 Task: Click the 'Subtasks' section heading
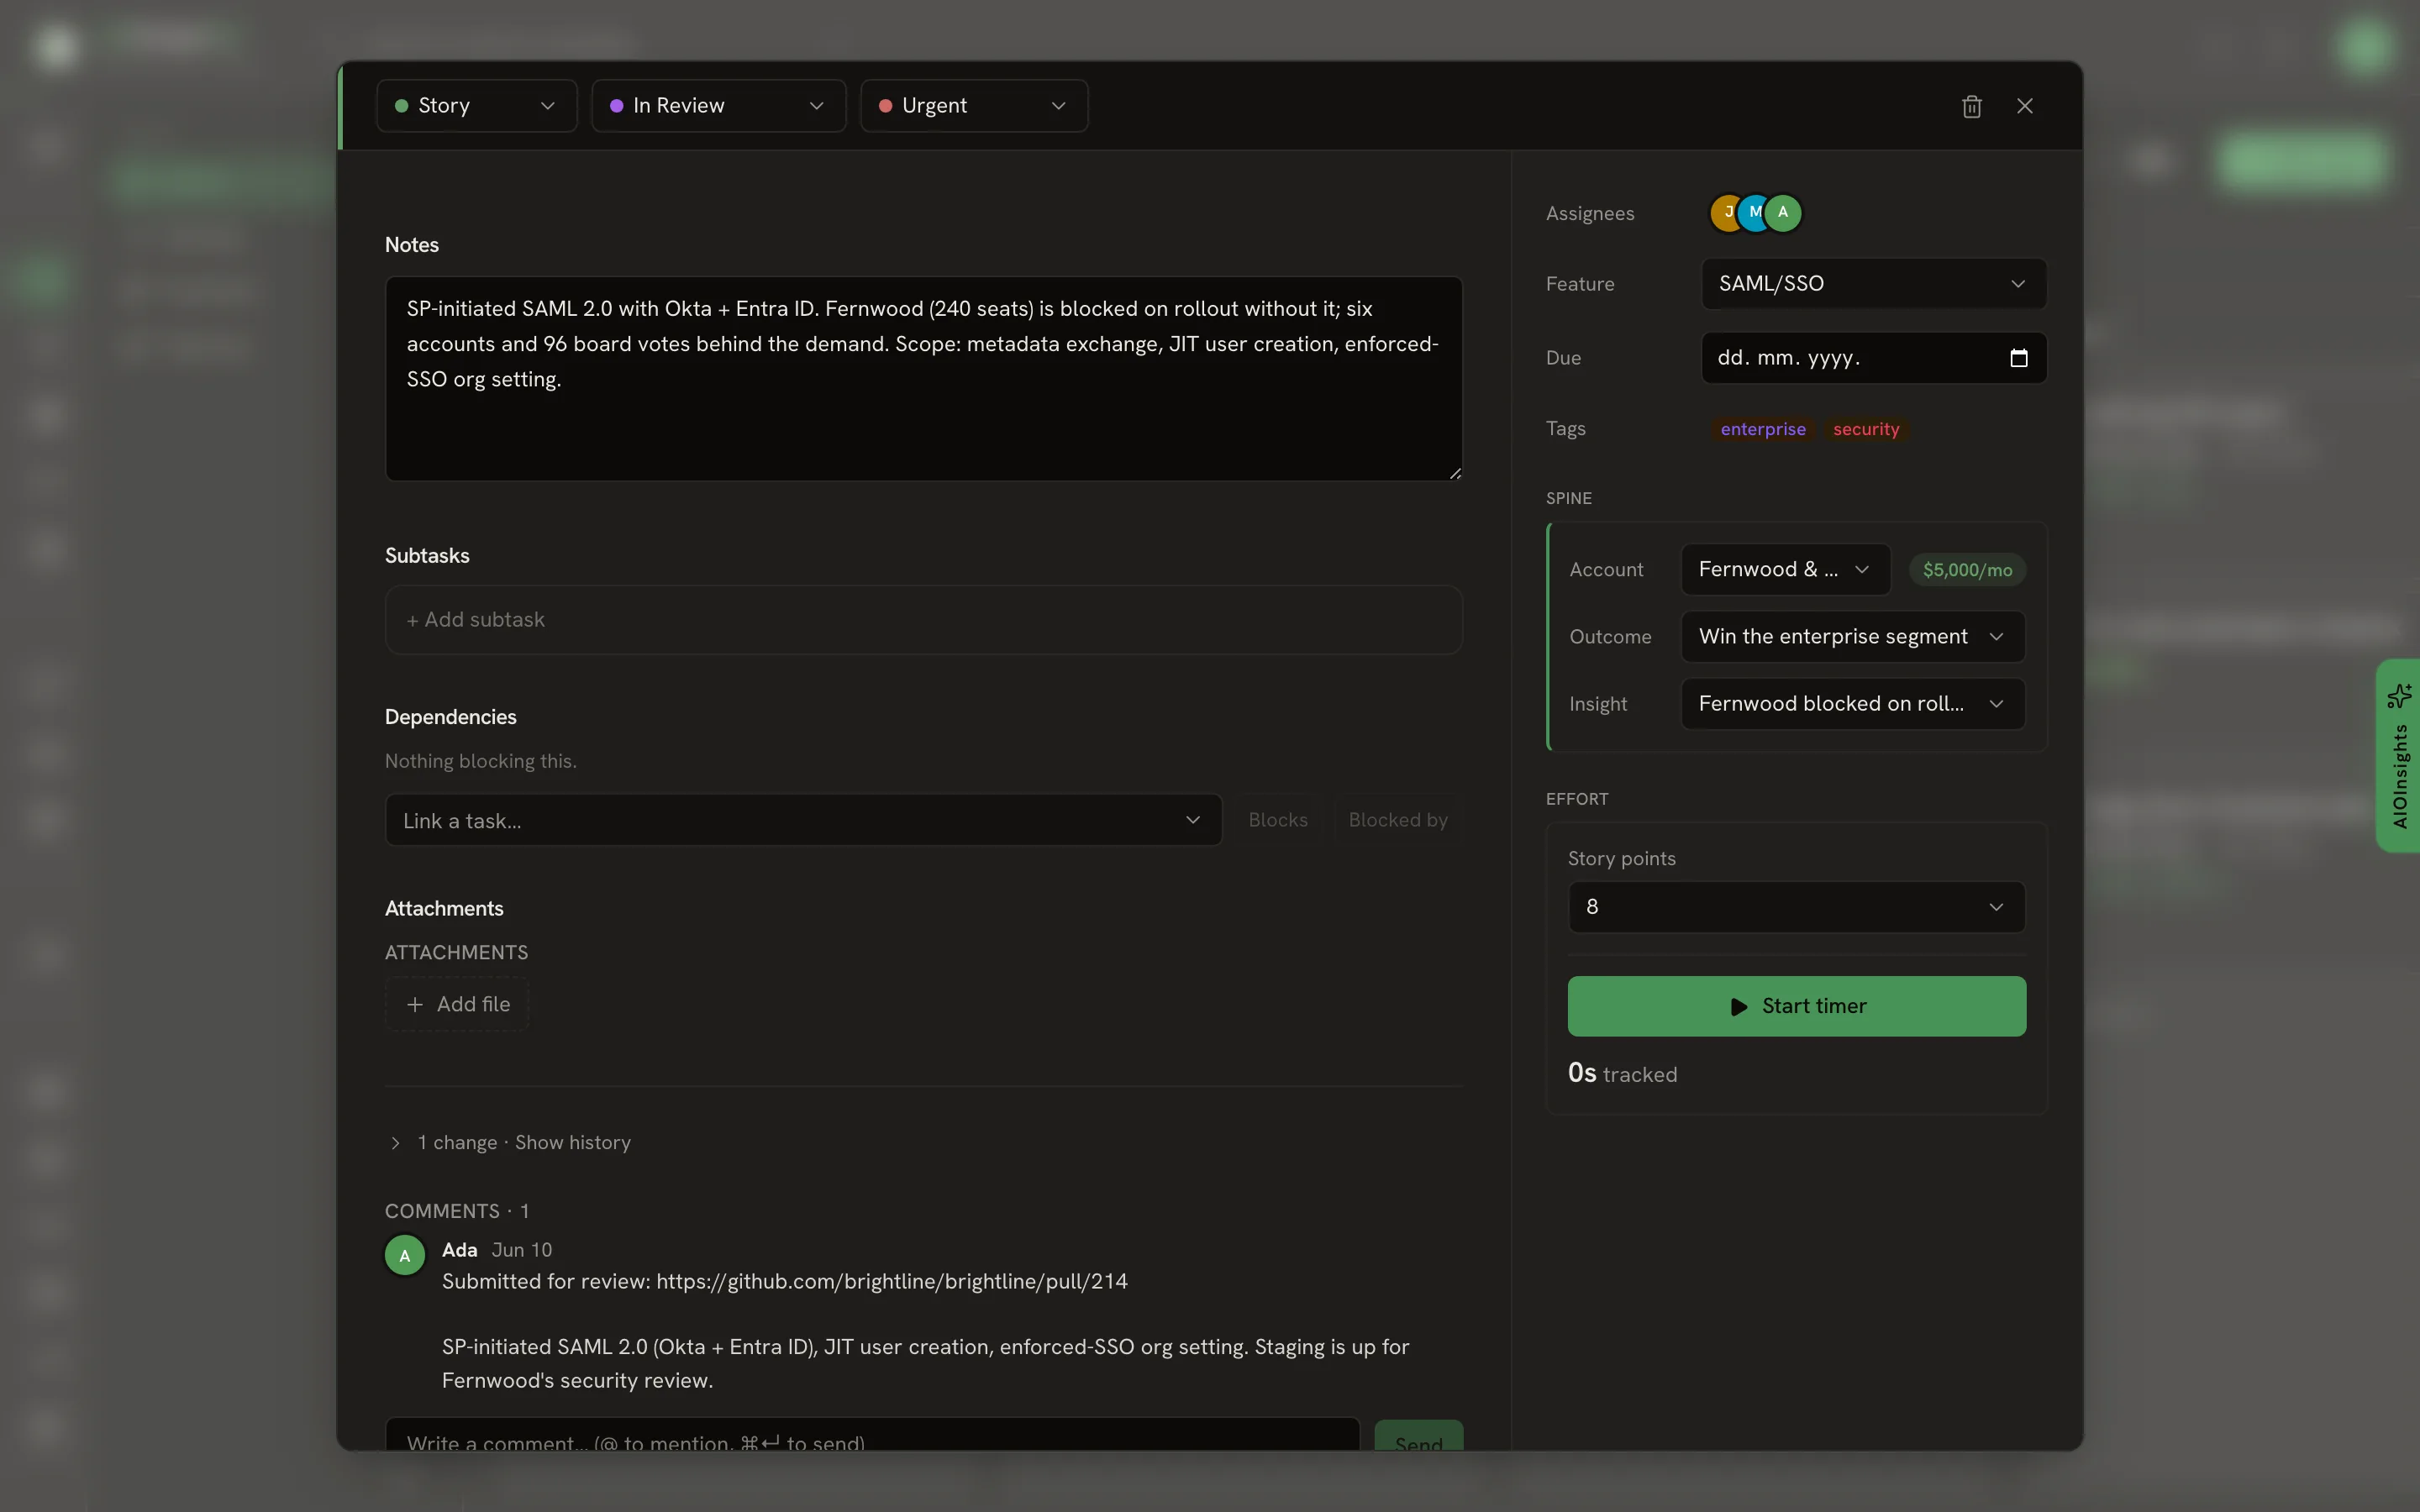click(x=427, y=556)
